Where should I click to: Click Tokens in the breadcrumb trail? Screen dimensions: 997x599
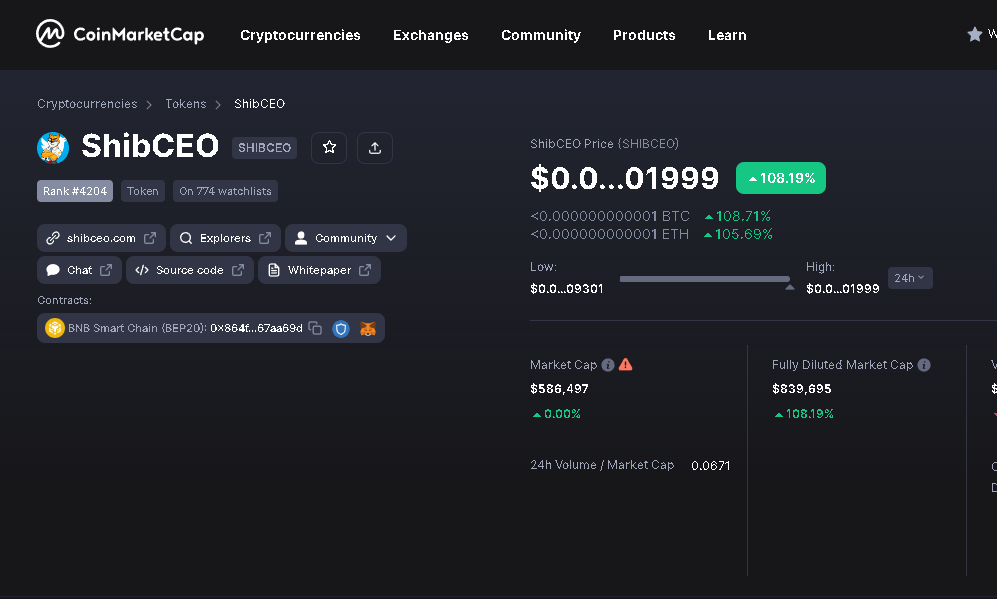point(185,103)
